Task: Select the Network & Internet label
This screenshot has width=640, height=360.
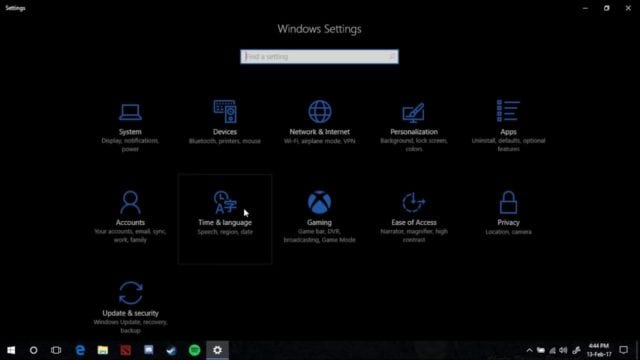Action: pyautogui.click(x=320, y=132)
